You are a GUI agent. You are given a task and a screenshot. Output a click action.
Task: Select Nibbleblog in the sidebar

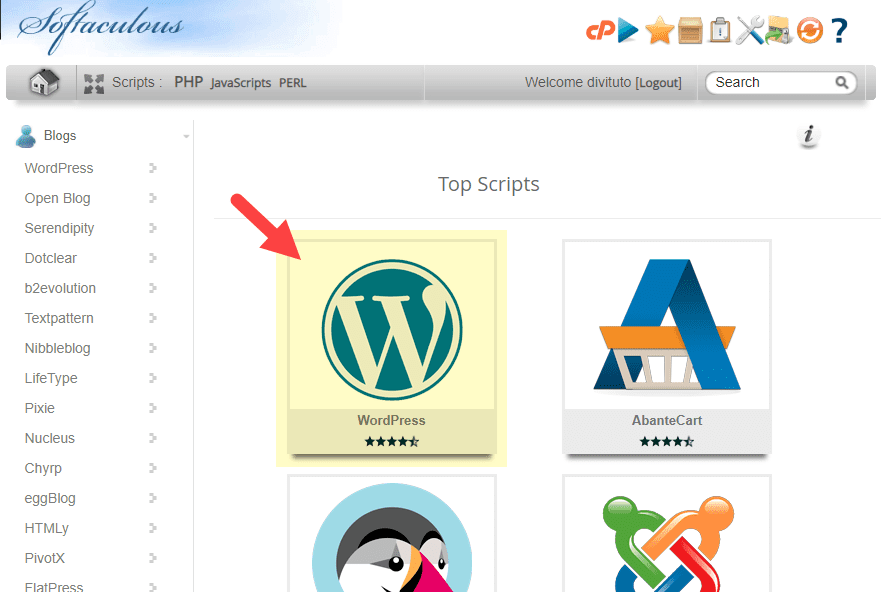point(57,348)
